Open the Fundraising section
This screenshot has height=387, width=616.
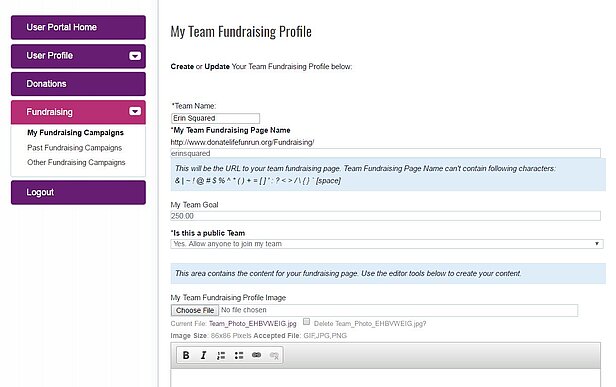tap(78, 112)
